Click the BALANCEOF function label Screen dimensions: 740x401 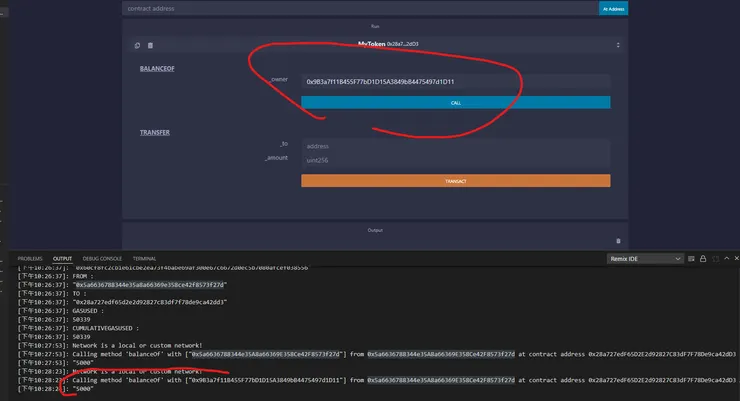(x=157, y=68)
